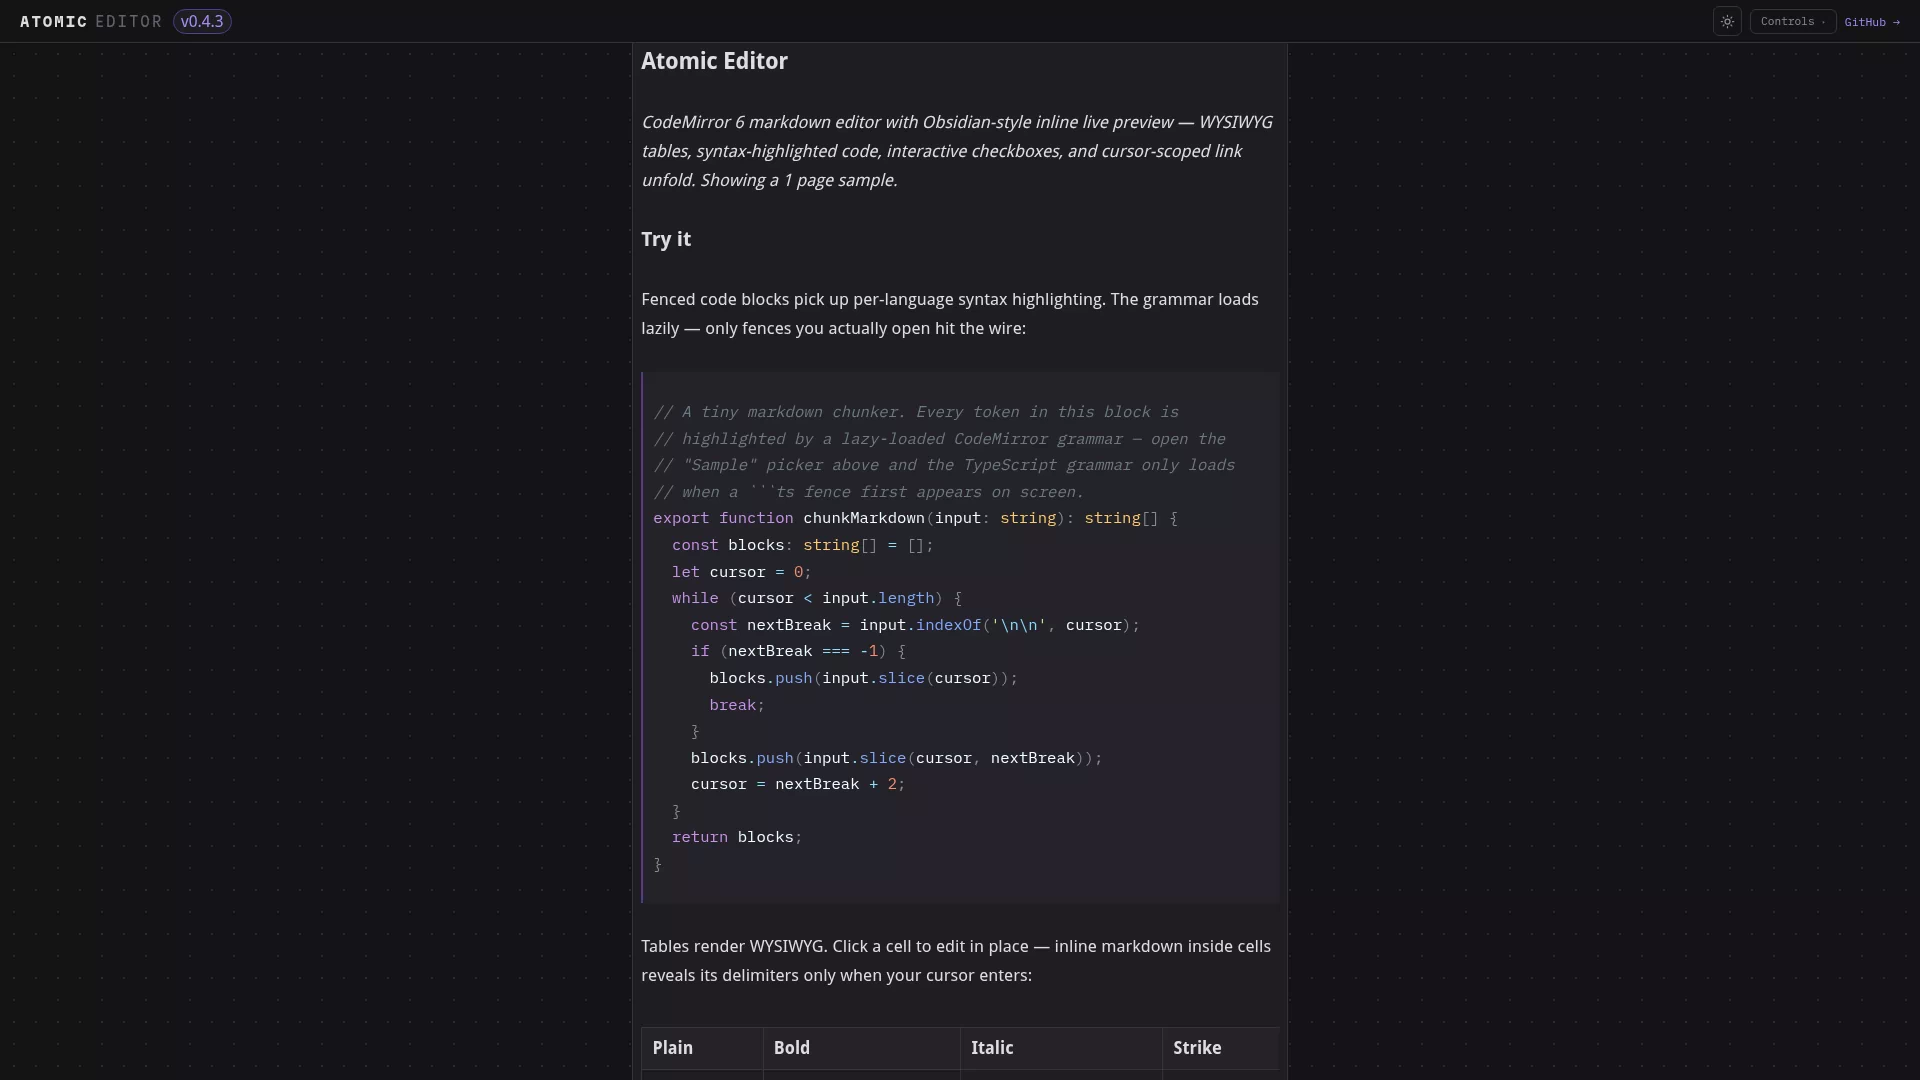Click the "Try it" heading
This screenshot has width=1920, height=1080.
(666, 239)
